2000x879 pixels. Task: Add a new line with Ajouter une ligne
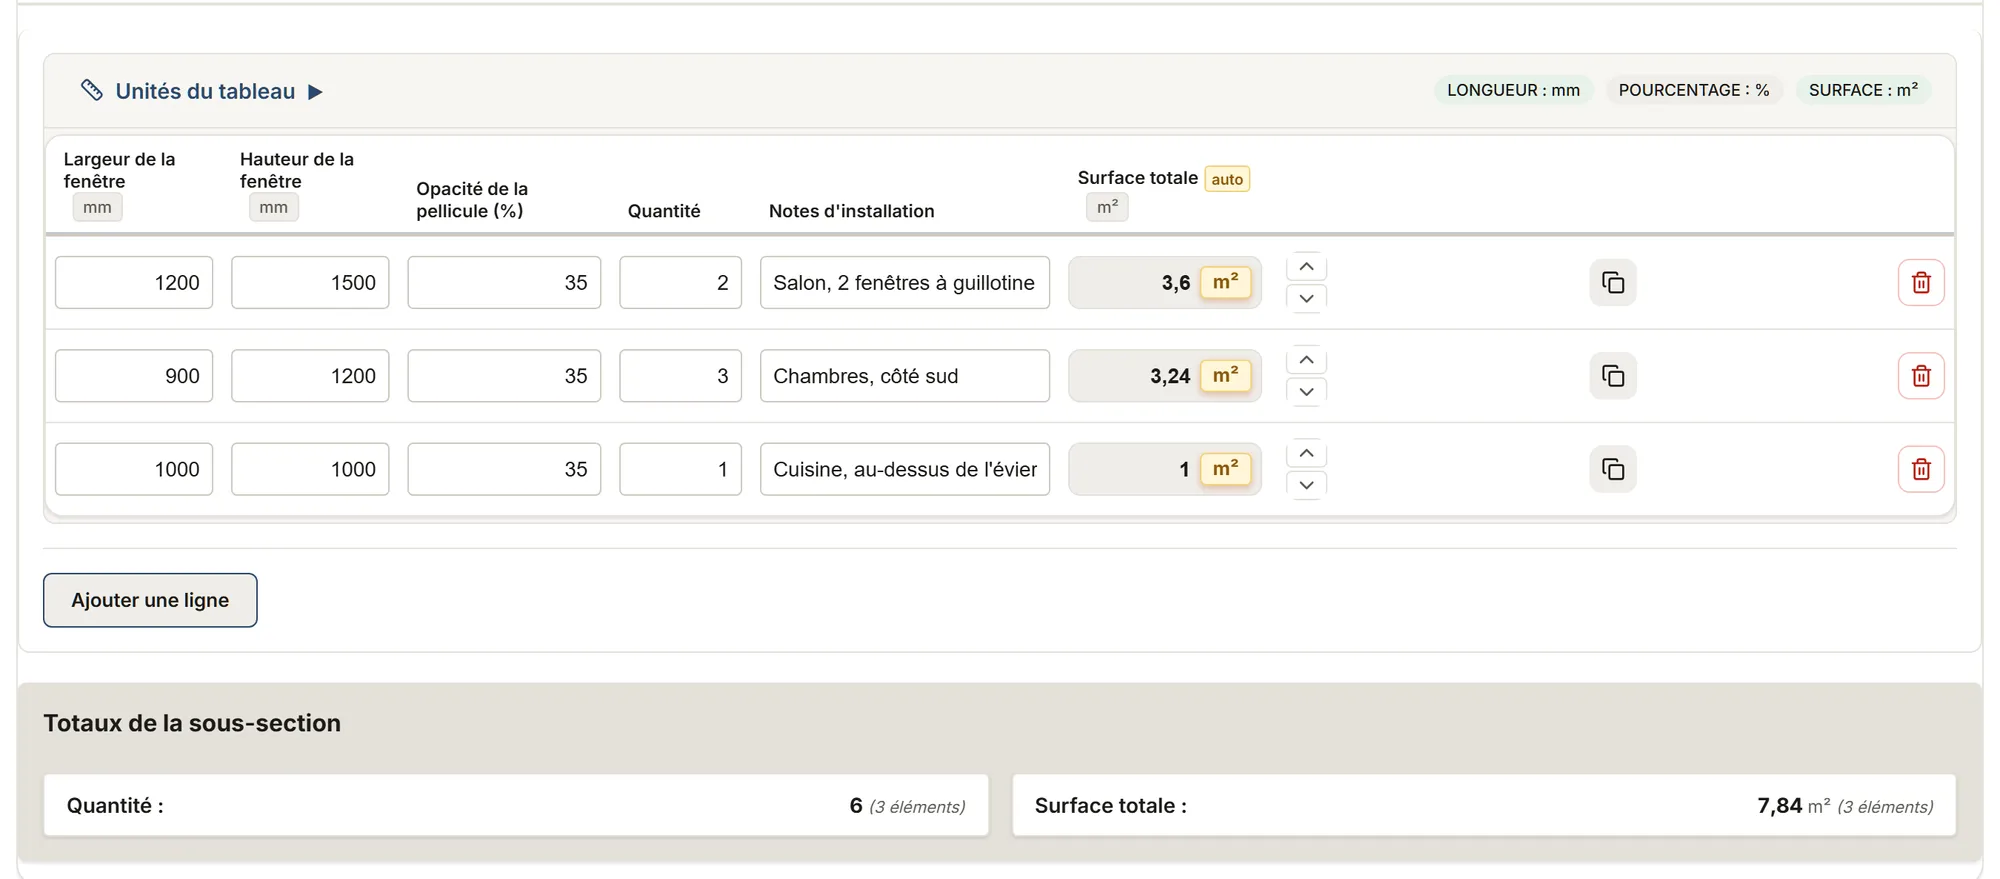point(150,600)
